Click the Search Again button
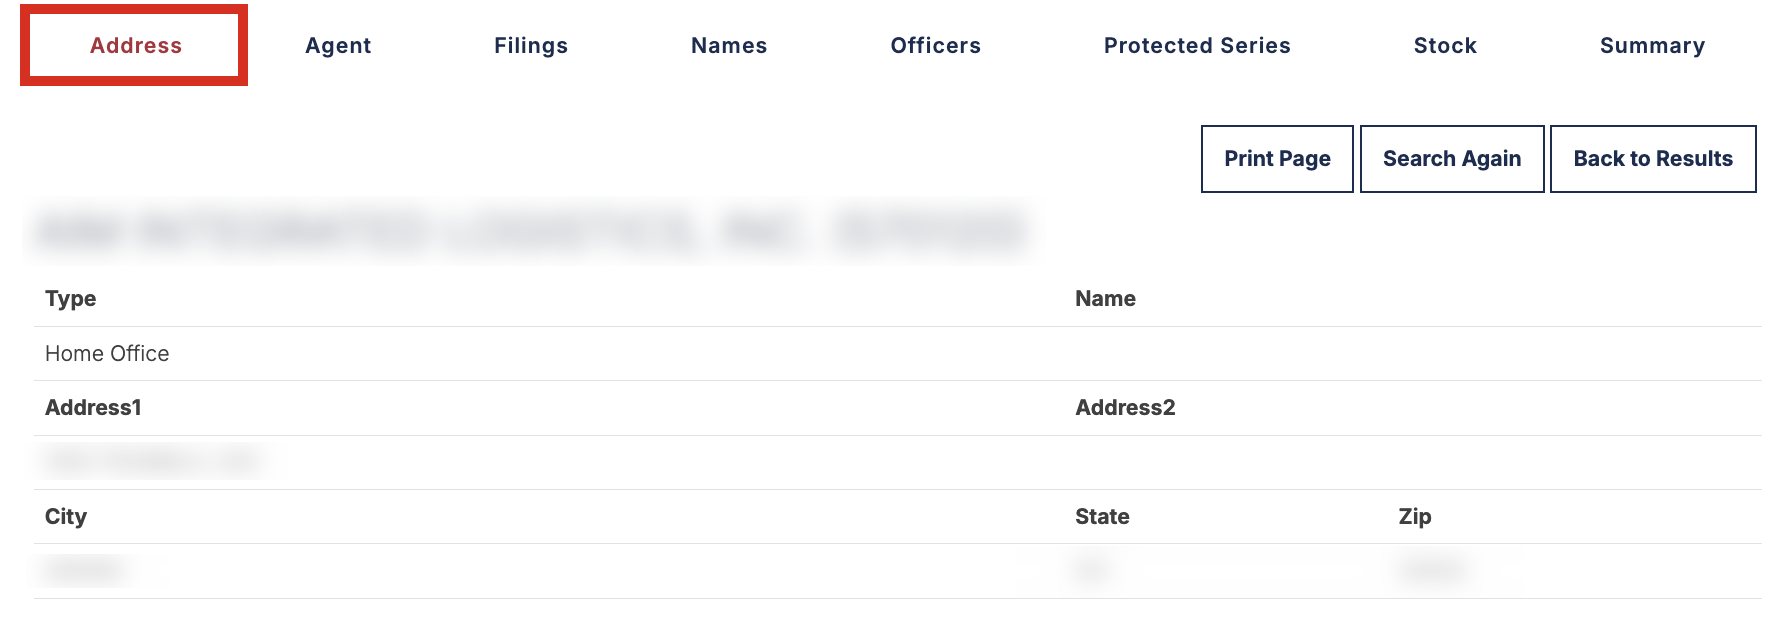 click(x=1452, y=159)
